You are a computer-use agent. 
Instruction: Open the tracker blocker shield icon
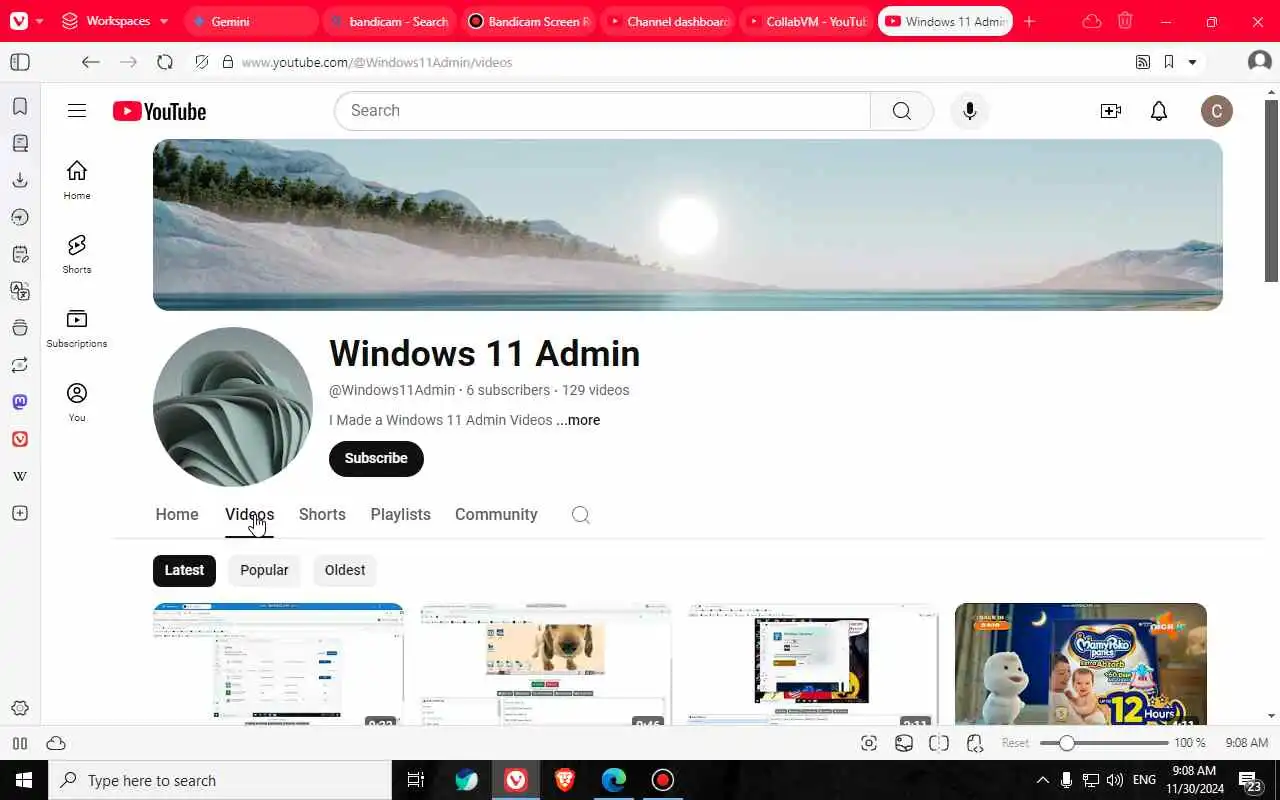[x=202, y=62]
